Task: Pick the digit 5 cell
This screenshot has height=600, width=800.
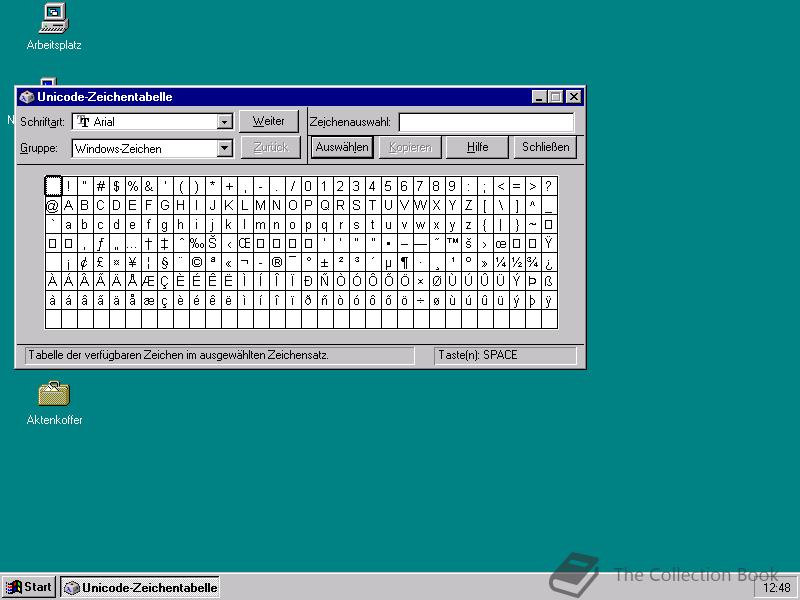Action: (x=389, y=186)
